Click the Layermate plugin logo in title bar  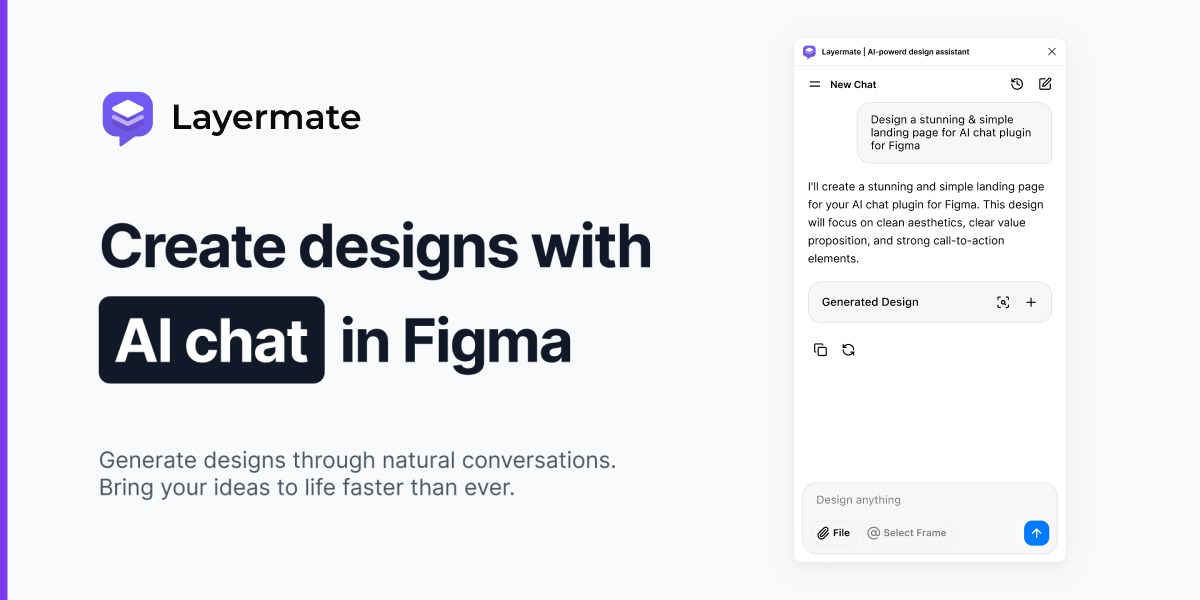[809, 52]
